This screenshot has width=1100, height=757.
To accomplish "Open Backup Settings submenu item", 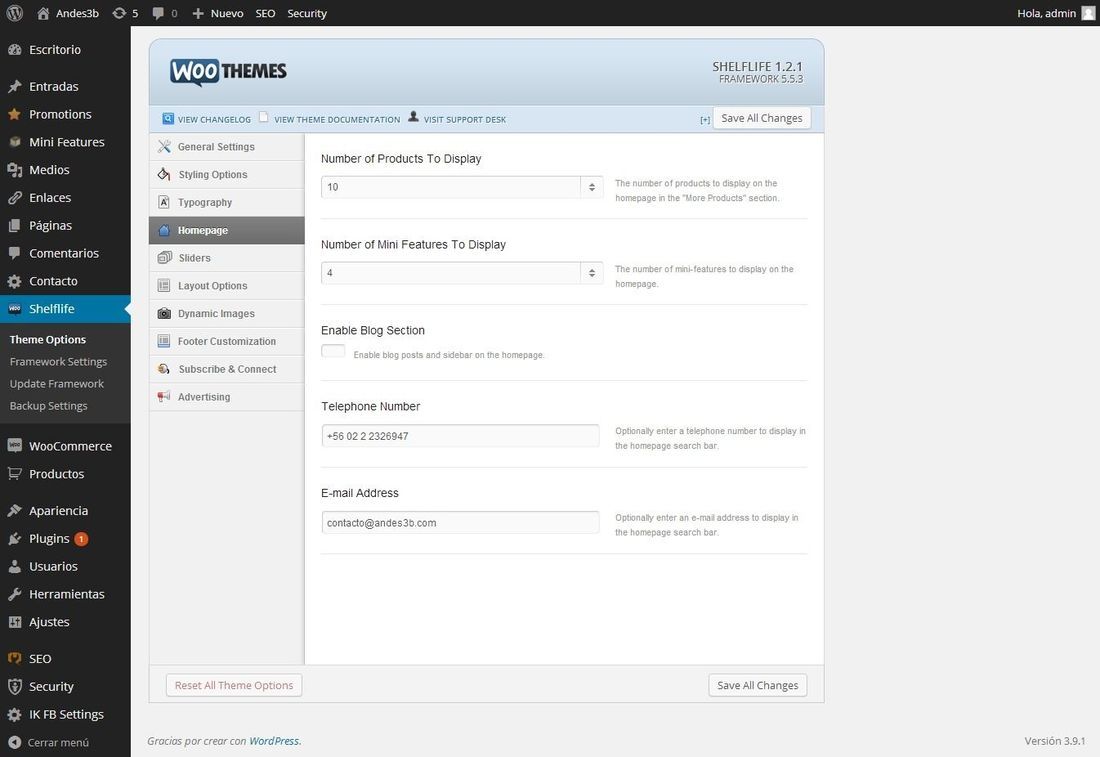I will (x=48, y=406).
